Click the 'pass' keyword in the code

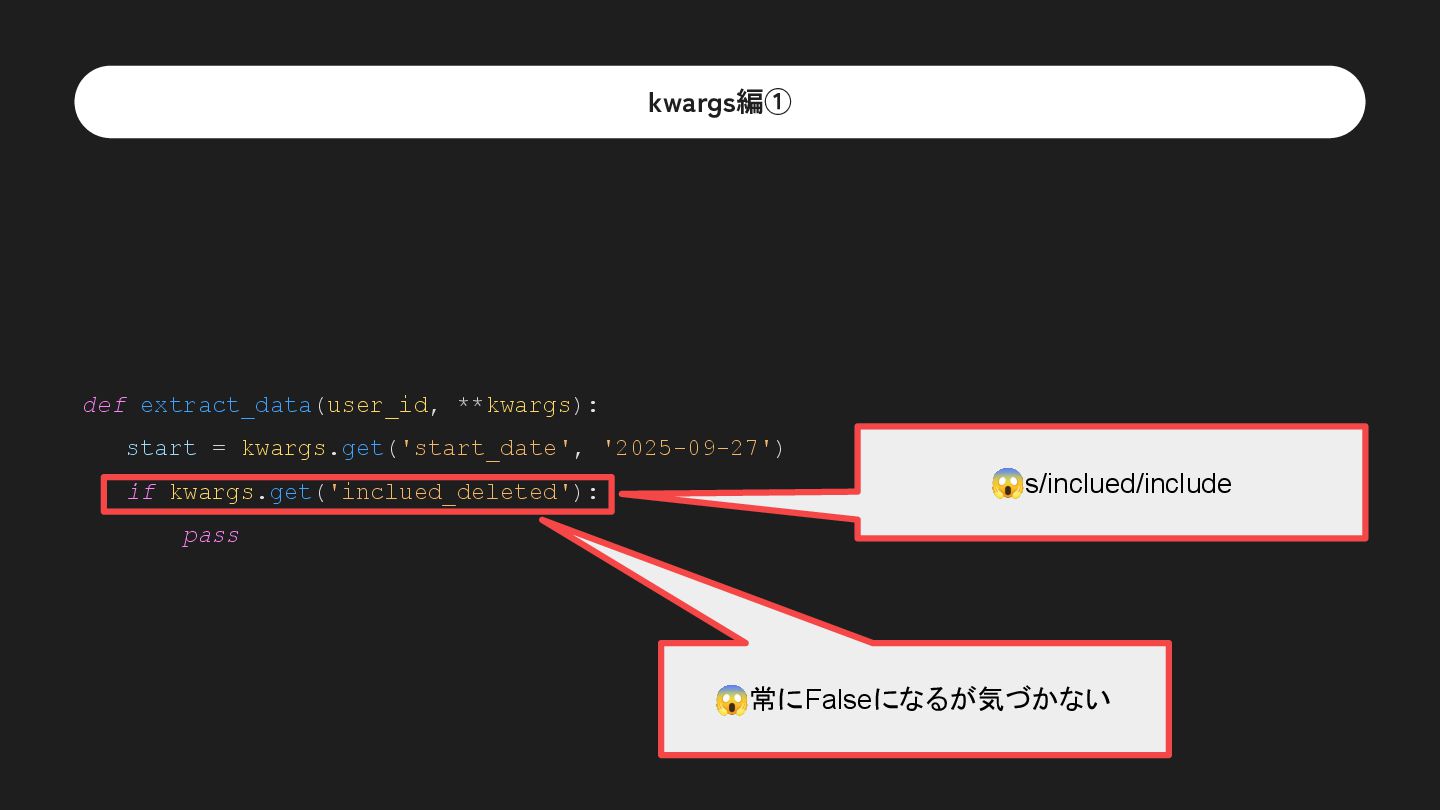coord(211,535)
